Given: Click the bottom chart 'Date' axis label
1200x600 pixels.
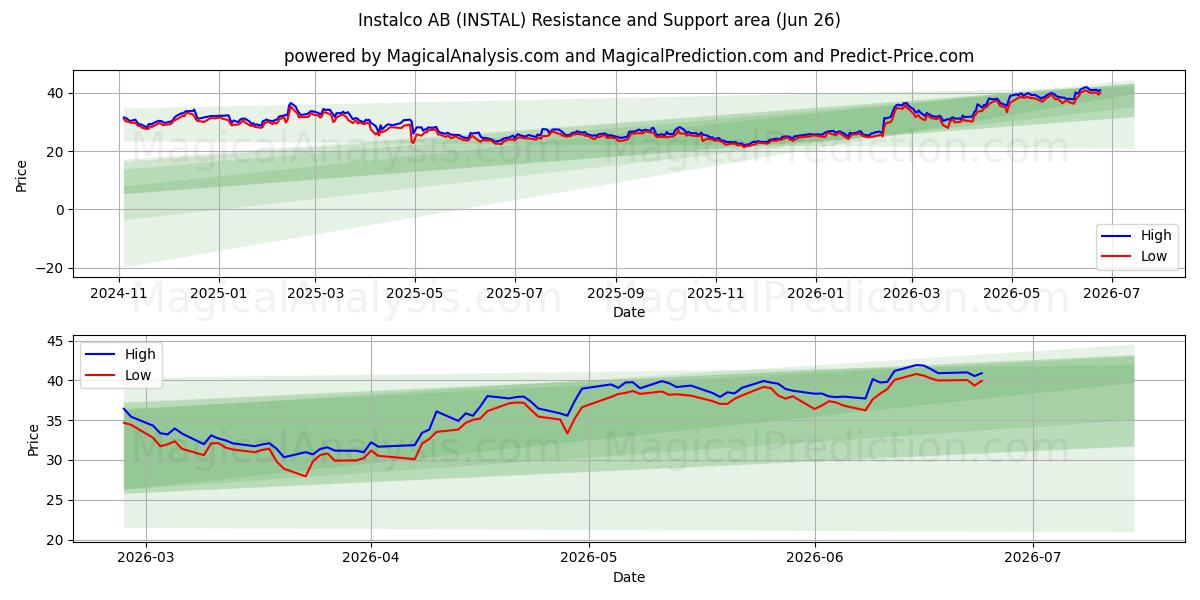Looking at the screenshot, I should click(628, 577).
